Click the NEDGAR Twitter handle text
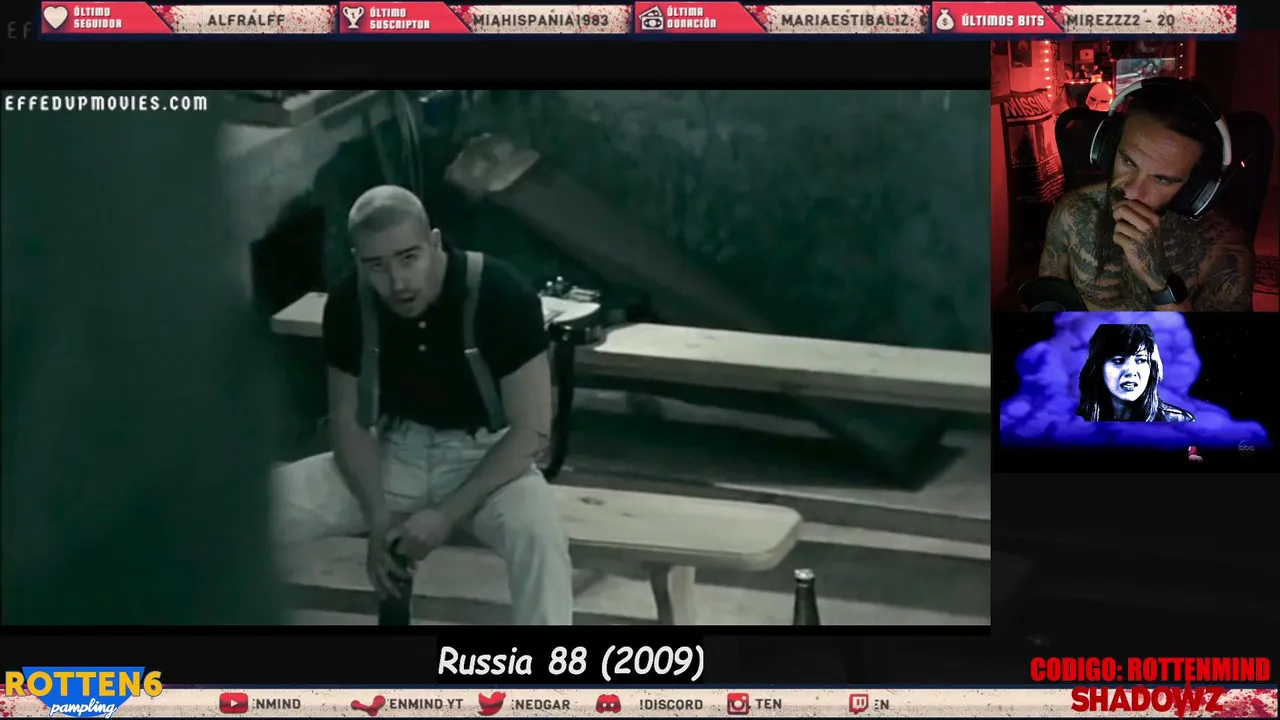1280x720 pixels. [540, 704]
